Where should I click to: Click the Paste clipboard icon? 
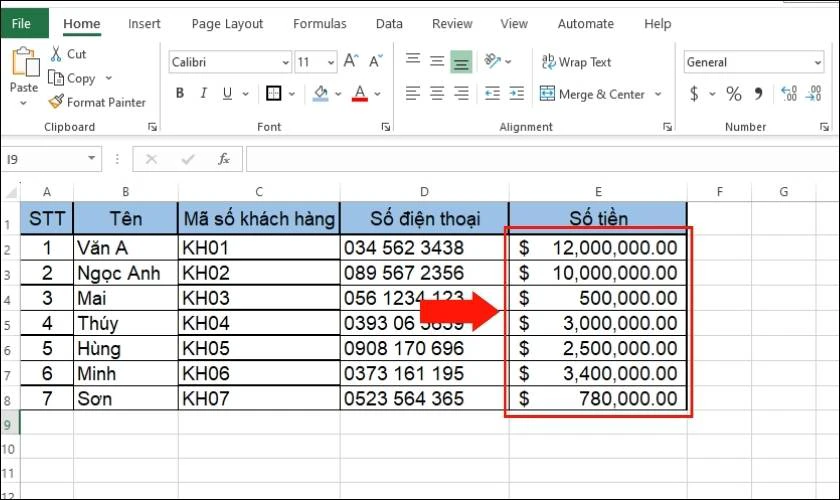[x=25, y=61]
